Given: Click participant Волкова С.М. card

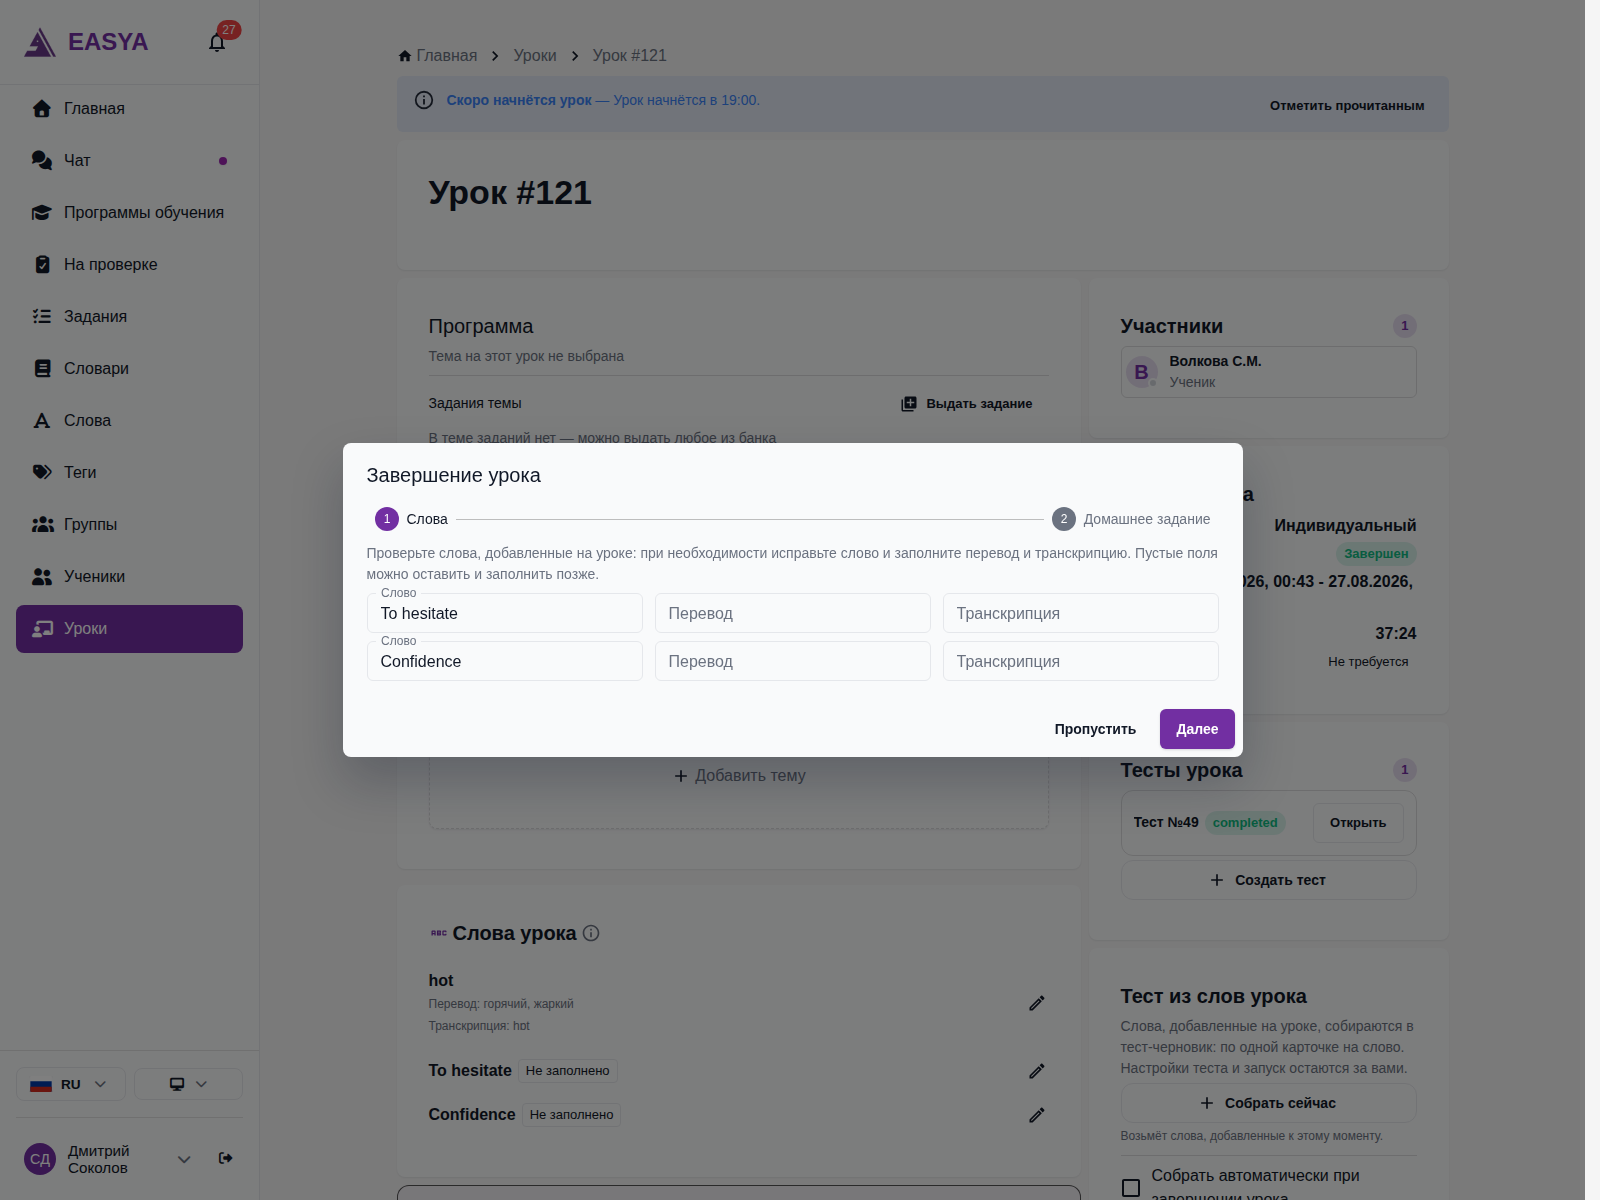Looking at the screenshot, I should coord(1268,372).
